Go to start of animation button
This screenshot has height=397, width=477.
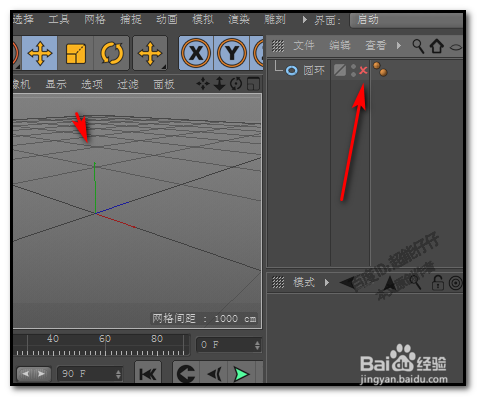click(148, 374)
